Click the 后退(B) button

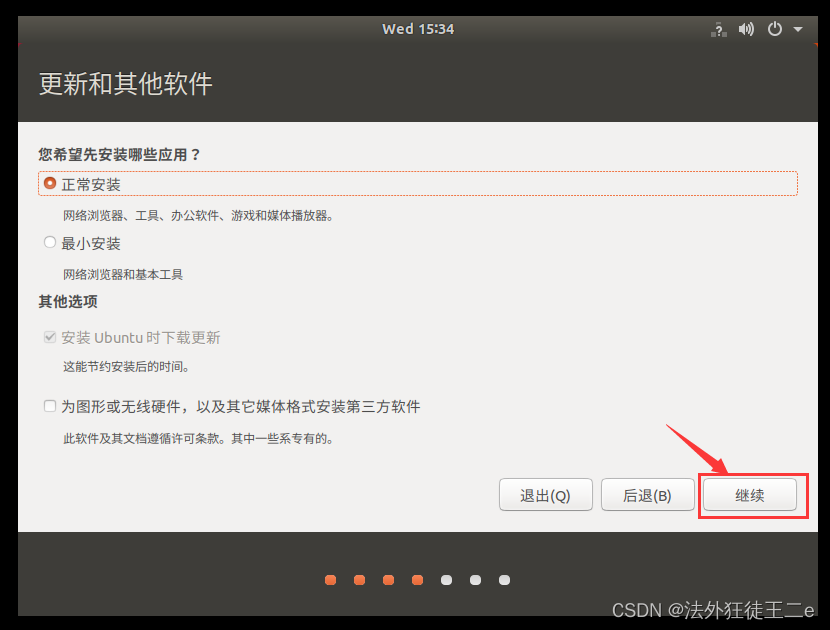click(x=647, y=494)
